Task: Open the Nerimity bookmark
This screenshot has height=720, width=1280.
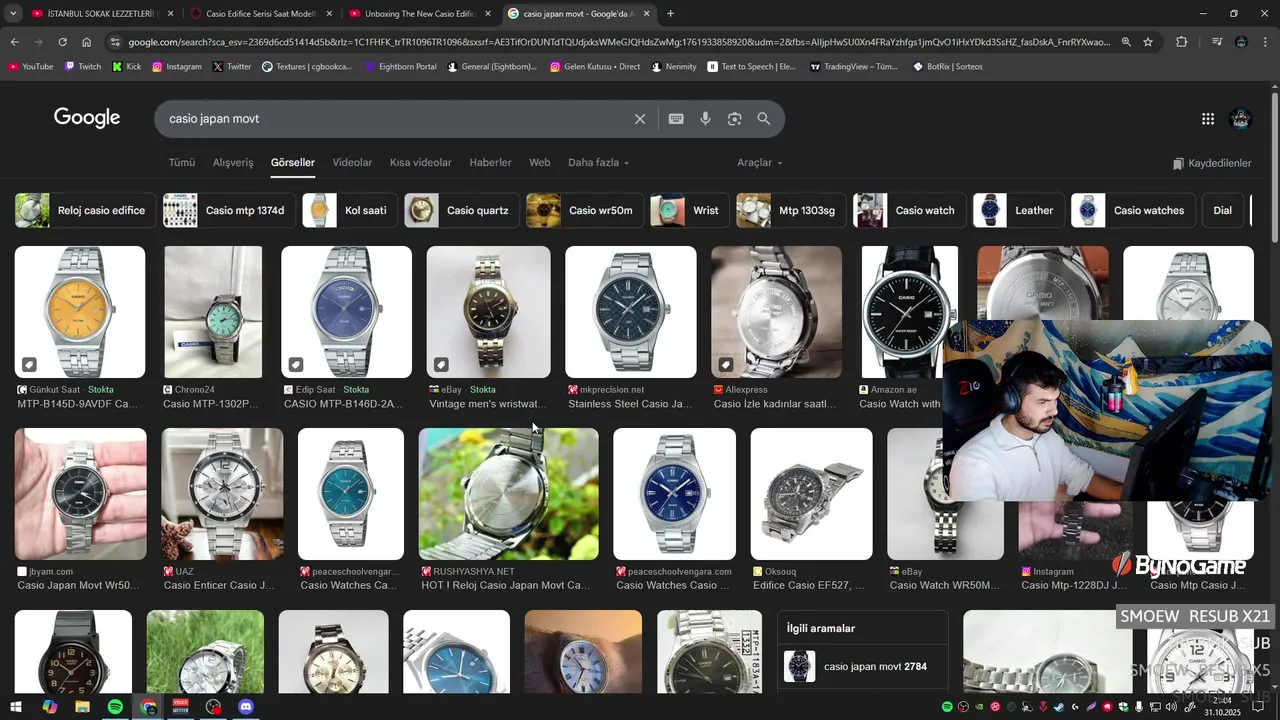Action: coord(674,67)
